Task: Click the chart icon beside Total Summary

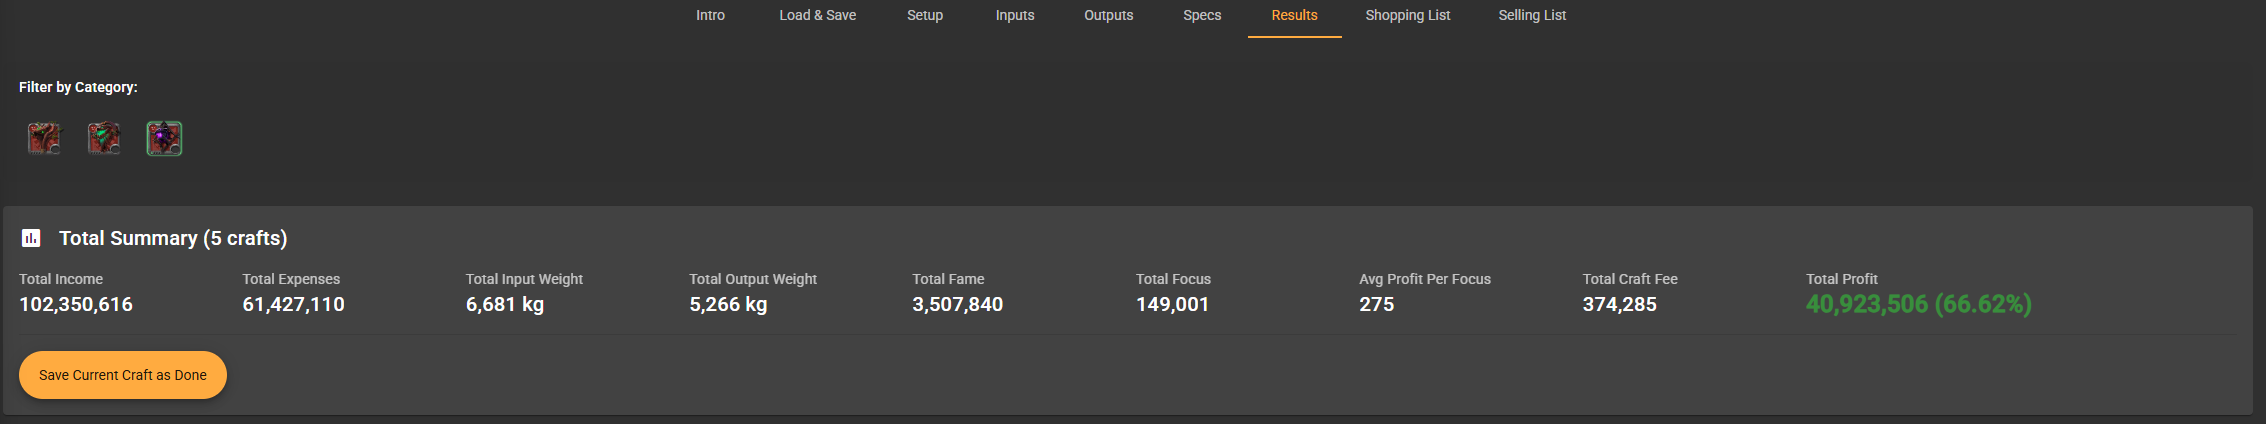Action: coord(31,238)
